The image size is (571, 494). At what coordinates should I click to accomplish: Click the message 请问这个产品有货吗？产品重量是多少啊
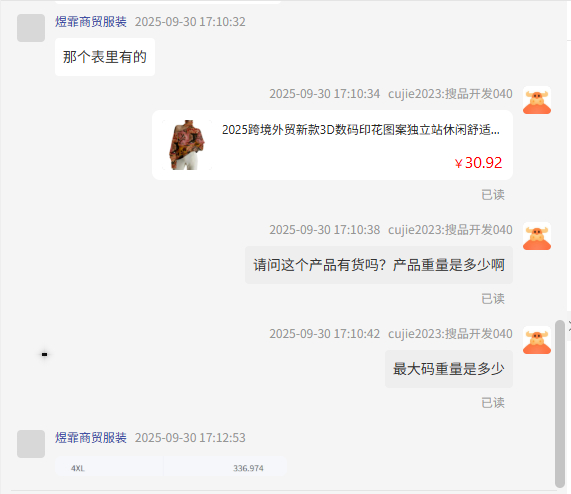click(379, 265)
